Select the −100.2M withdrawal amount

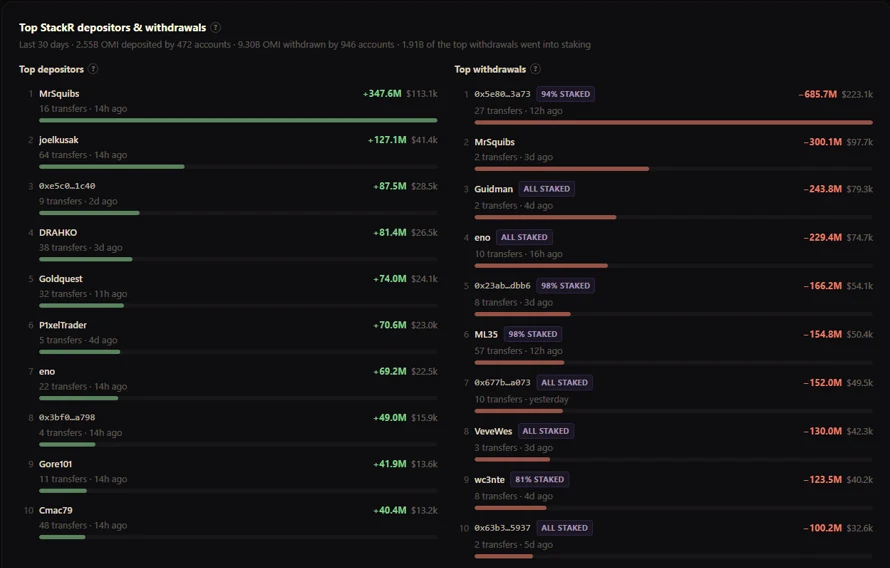[x=822, y=528]
